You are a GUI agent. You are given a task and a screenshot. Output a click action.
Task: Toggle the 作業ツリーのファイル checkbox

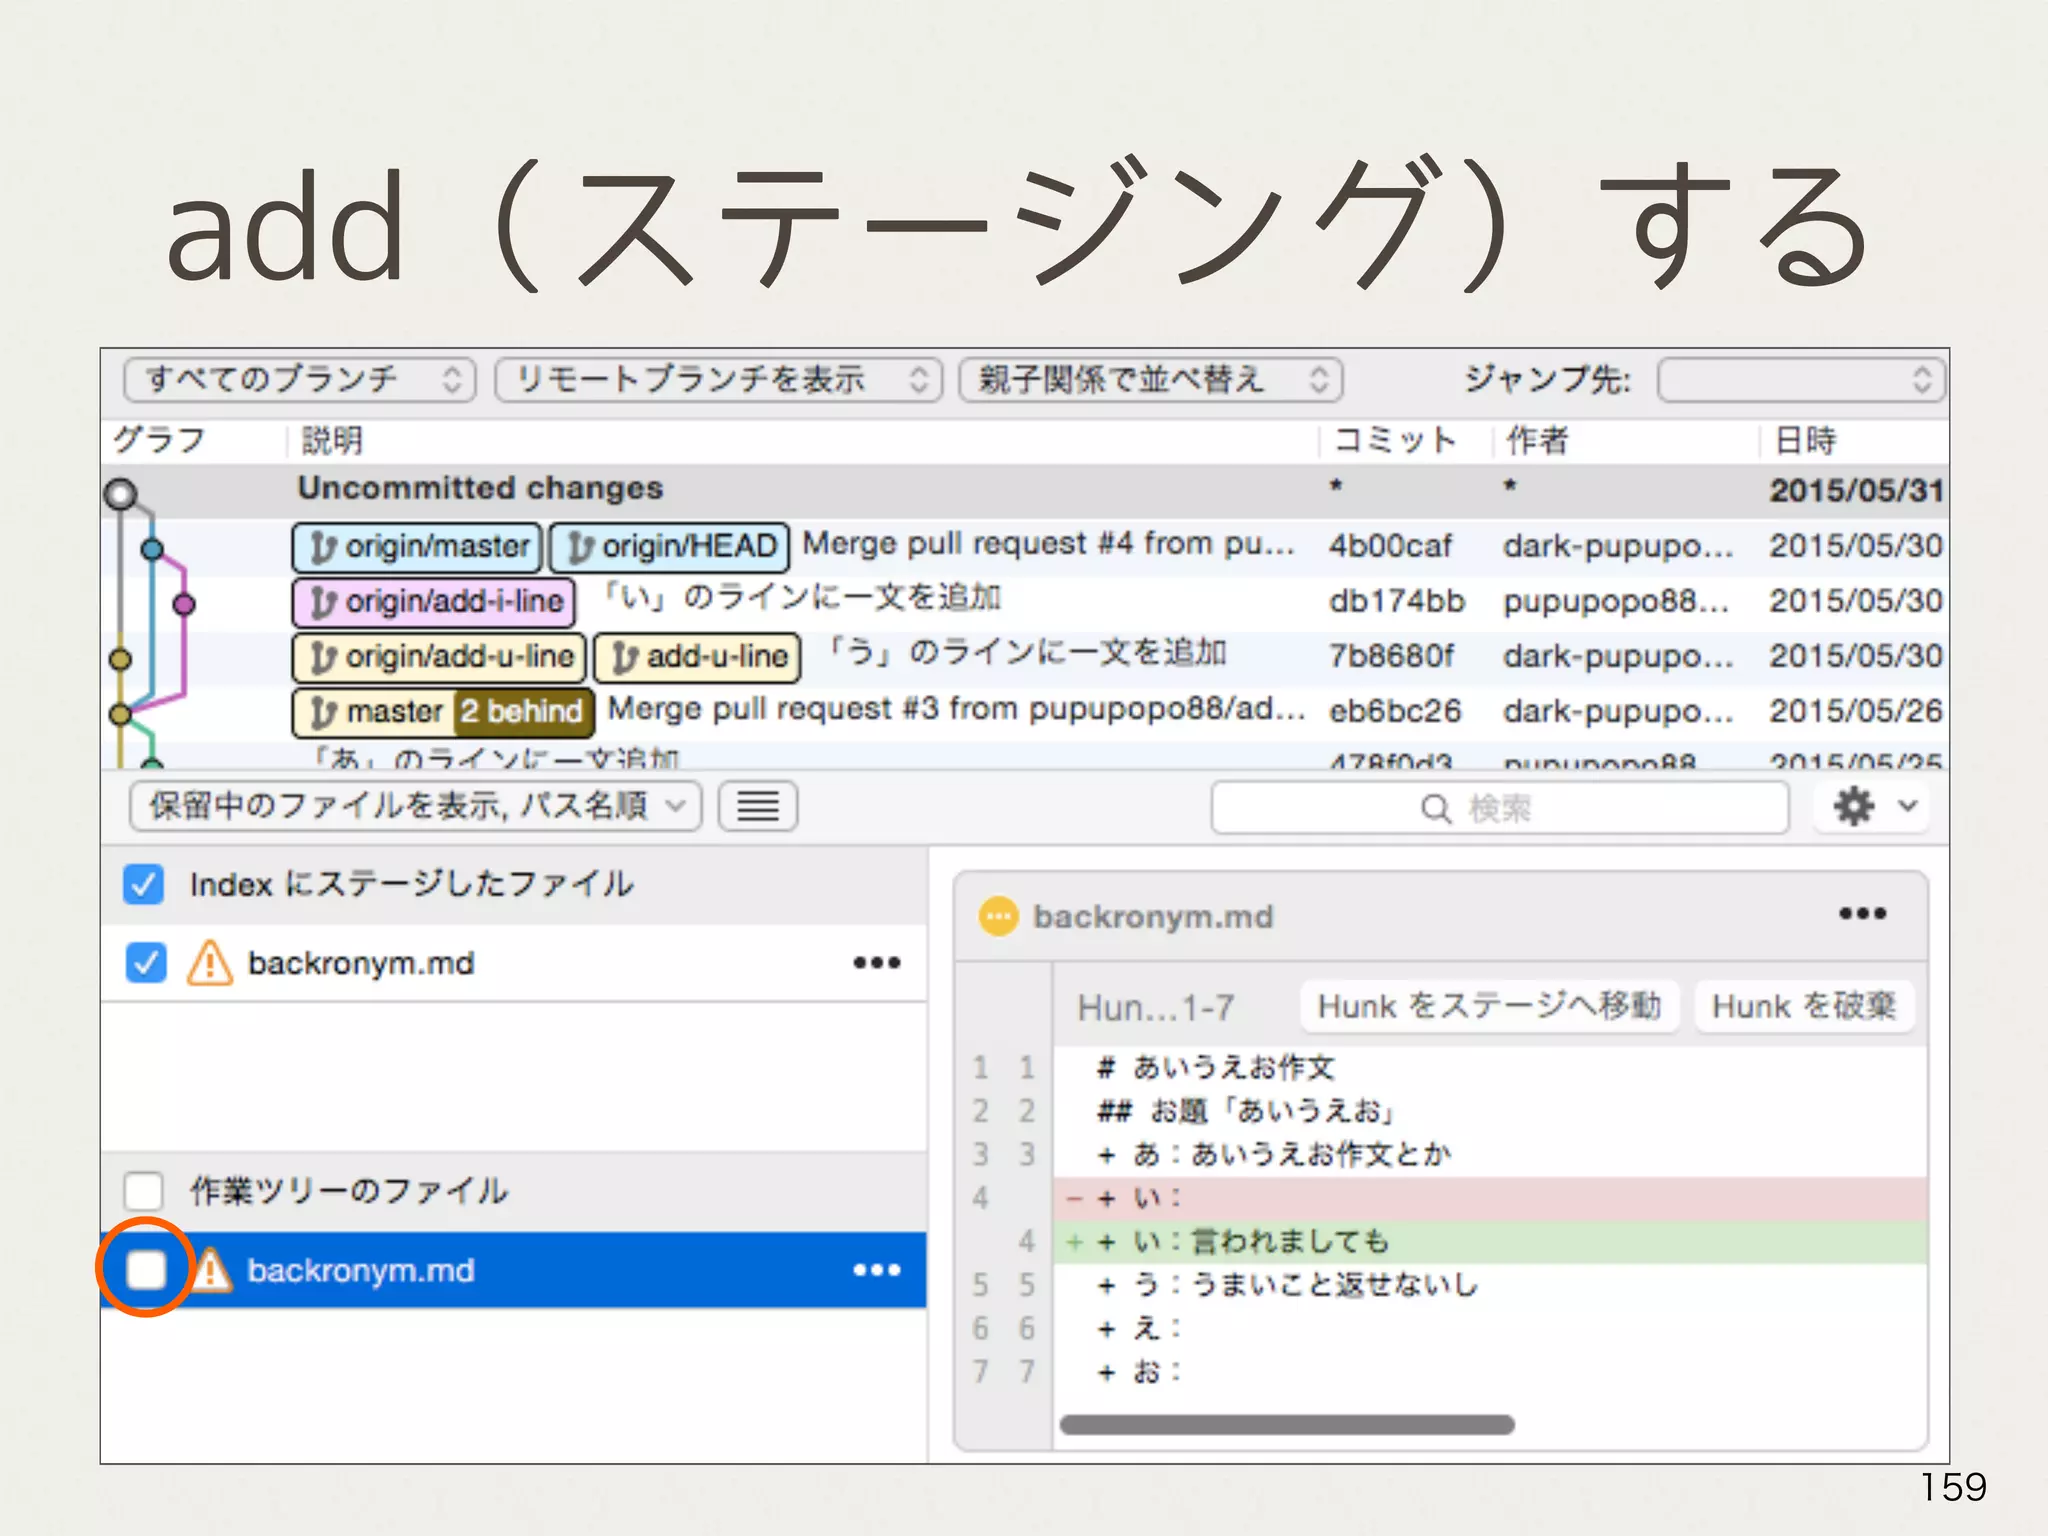pyautogui.click(x=144, y=1190)
